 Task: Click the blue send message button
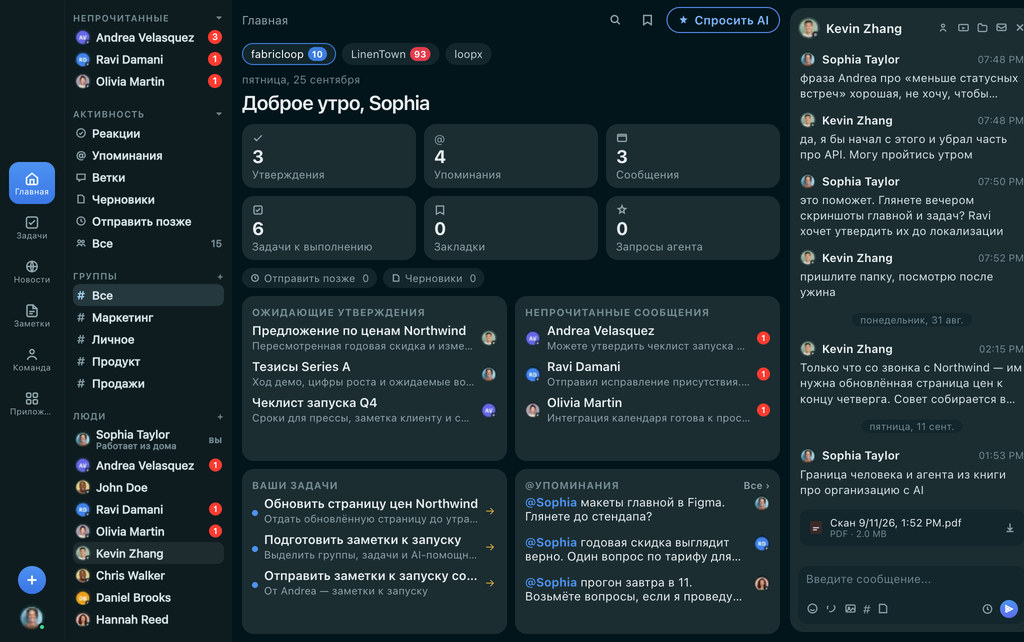click(x=1008, y=609)
